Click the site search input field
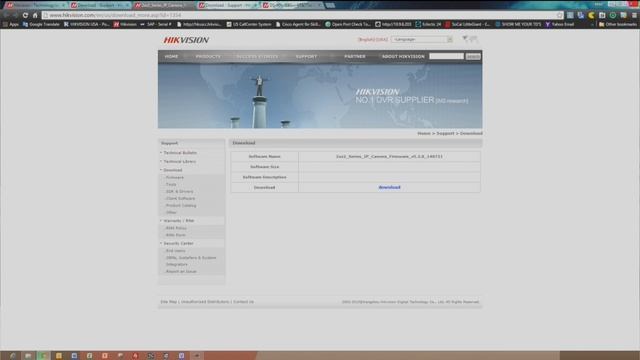Image resolution: width=640 pixels, height=360 pixels. [x=446, y=56]
